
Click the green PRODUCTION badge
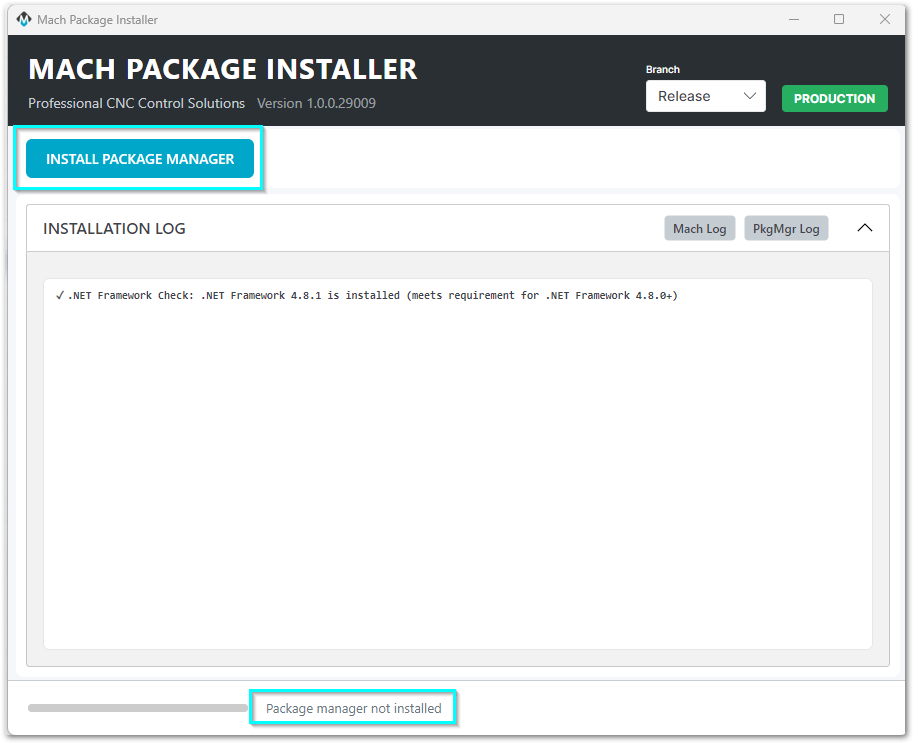pyautogui.click(x=834, y=98)
